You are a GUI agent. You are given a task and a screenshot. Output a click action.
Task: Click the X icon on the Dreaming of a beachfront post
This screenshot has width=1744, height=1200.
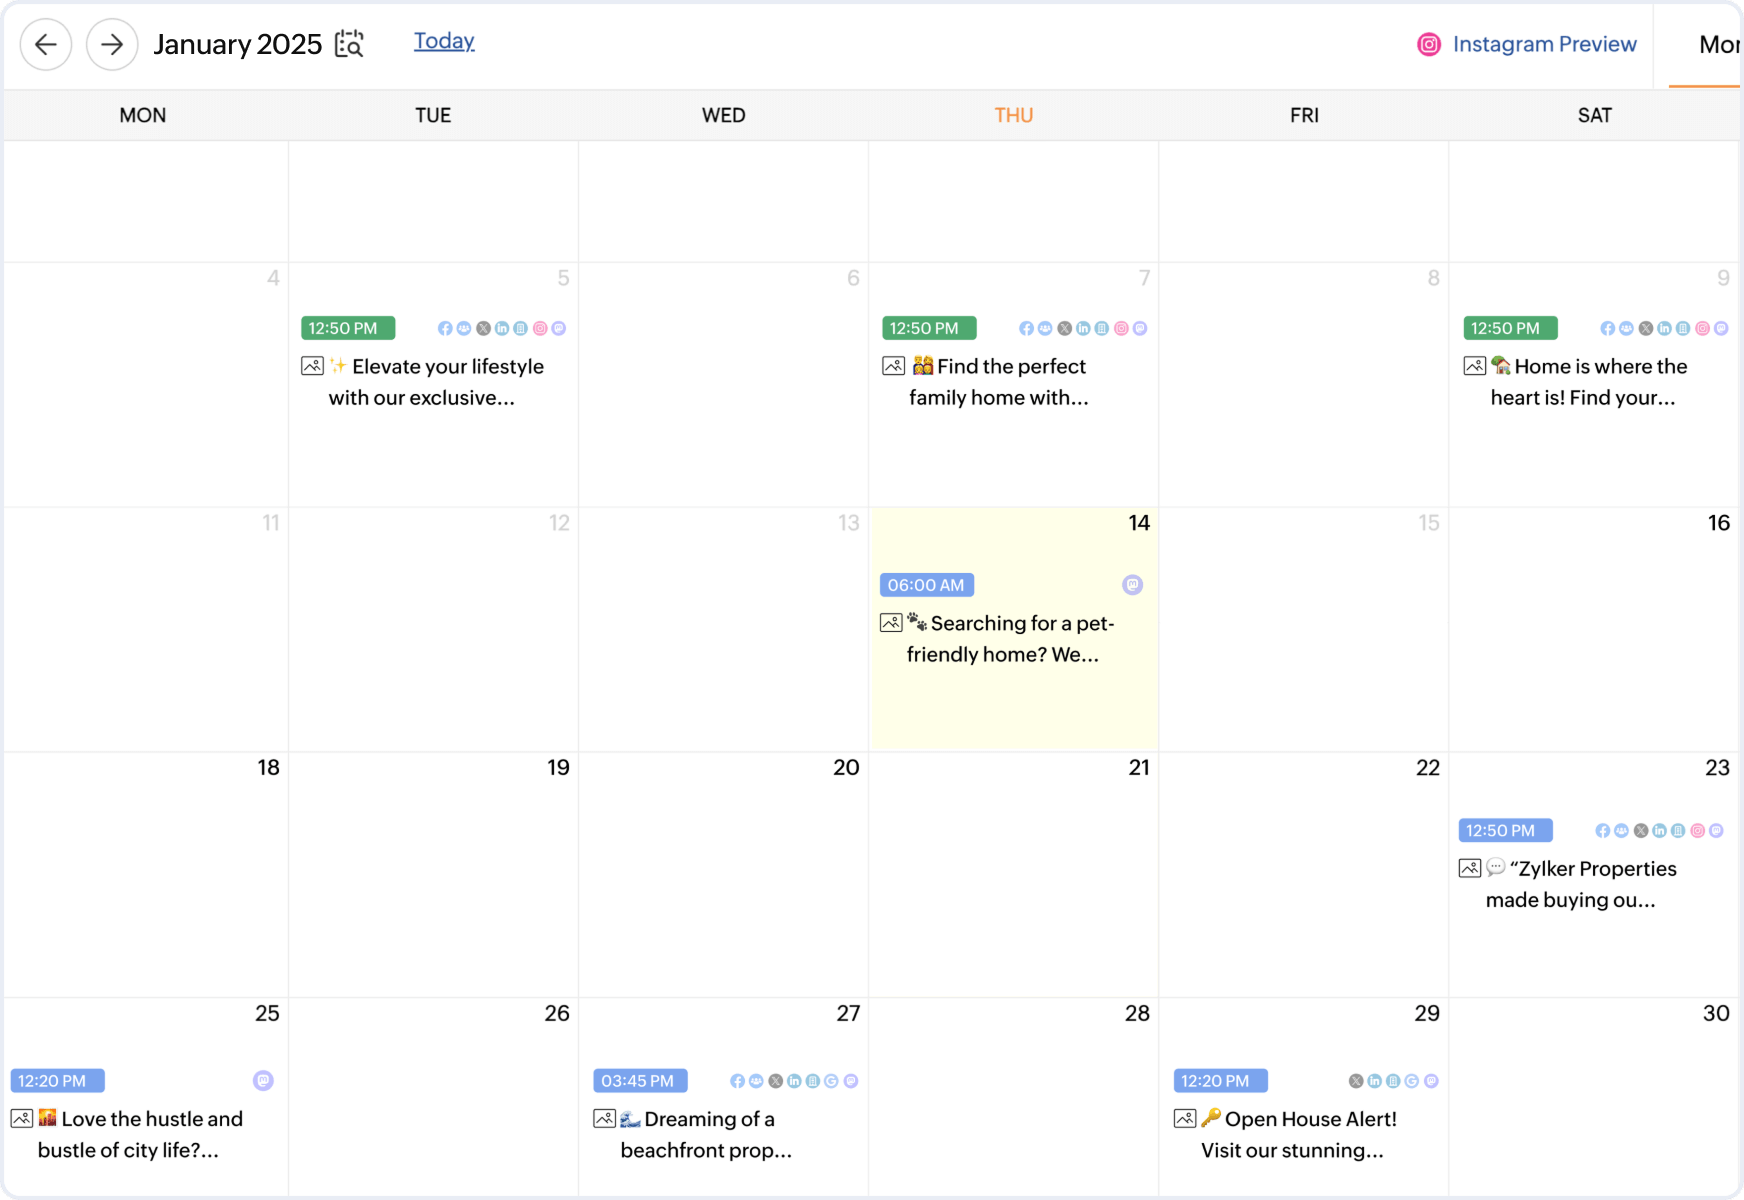pyautogui.click(x=775, y=1081)
